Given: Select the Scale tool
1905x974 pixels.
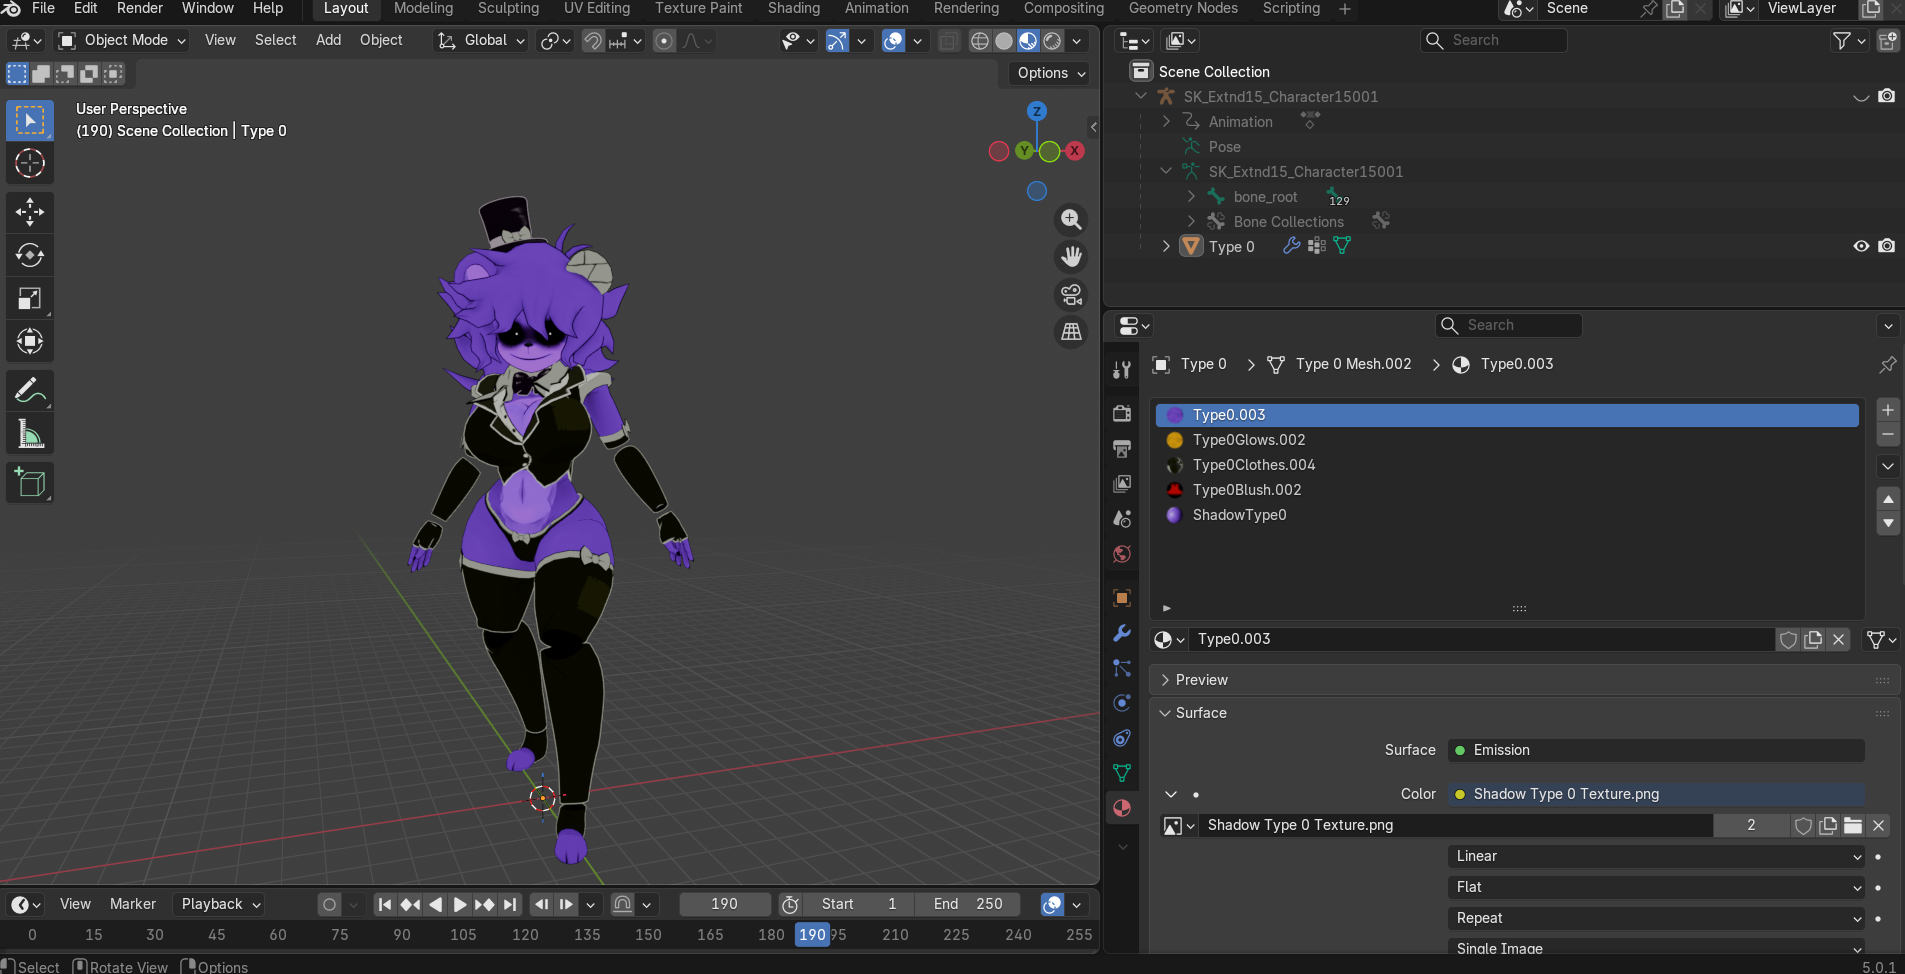Looking at the screenshot, I should (30, 298).
